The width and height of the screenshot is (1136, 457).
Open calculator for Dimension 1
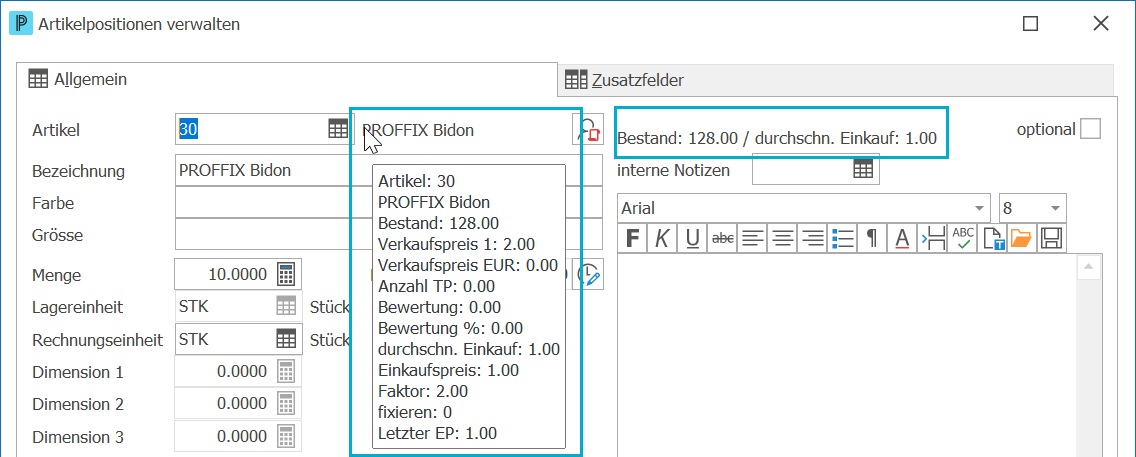click(287, 372)
